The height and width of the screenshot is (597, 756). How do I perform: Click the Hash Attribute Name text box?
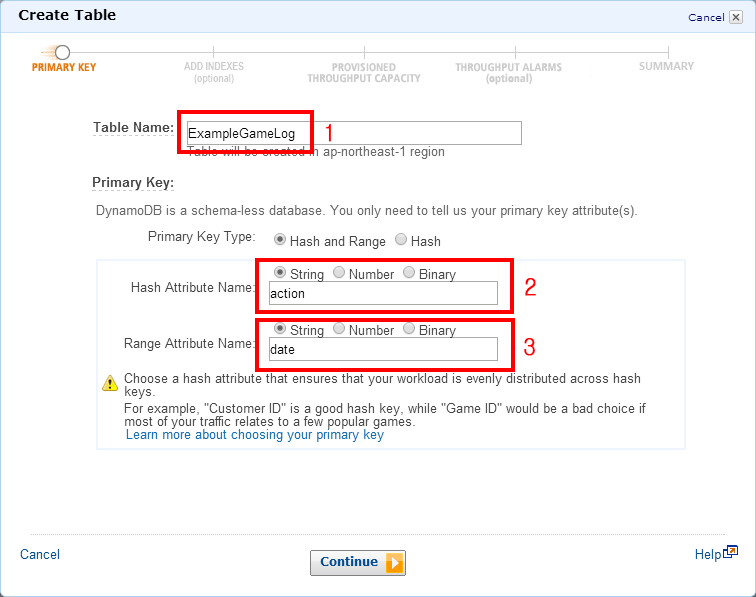pyautogui.click(x=383, y=293)
